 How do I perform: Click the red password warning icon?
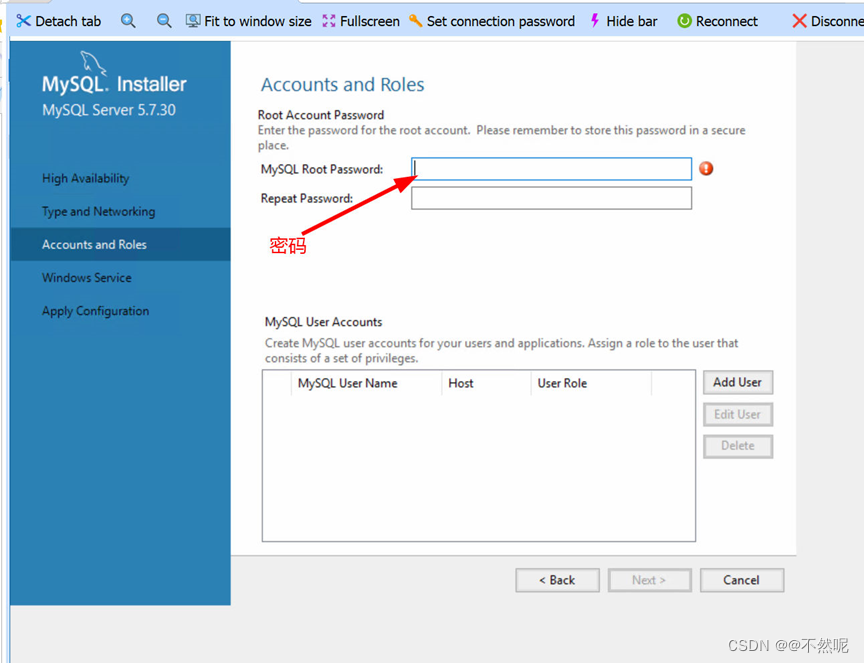point(706,169)
